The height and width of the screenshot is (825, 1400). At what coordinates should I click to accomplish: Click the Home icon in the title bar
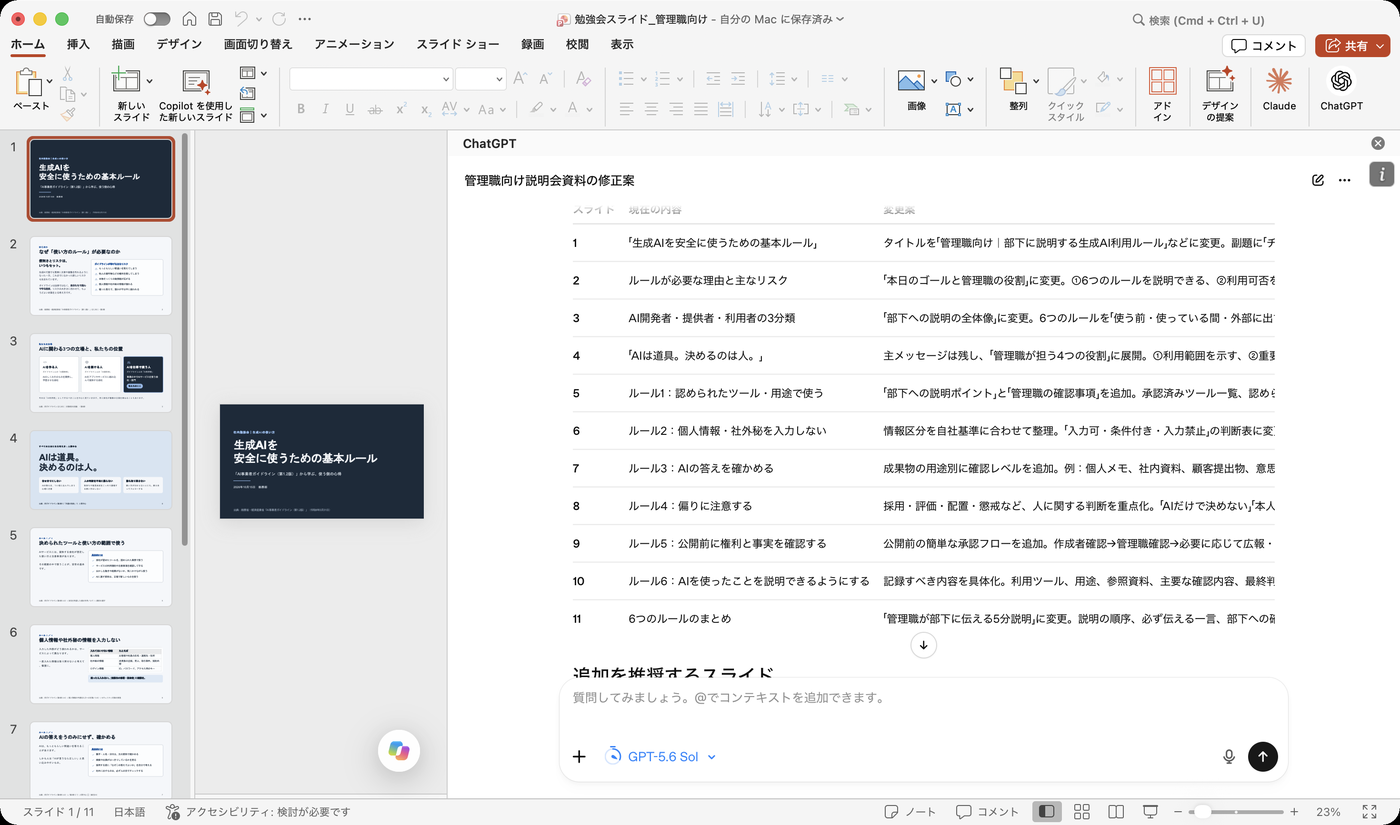[189, 19]
